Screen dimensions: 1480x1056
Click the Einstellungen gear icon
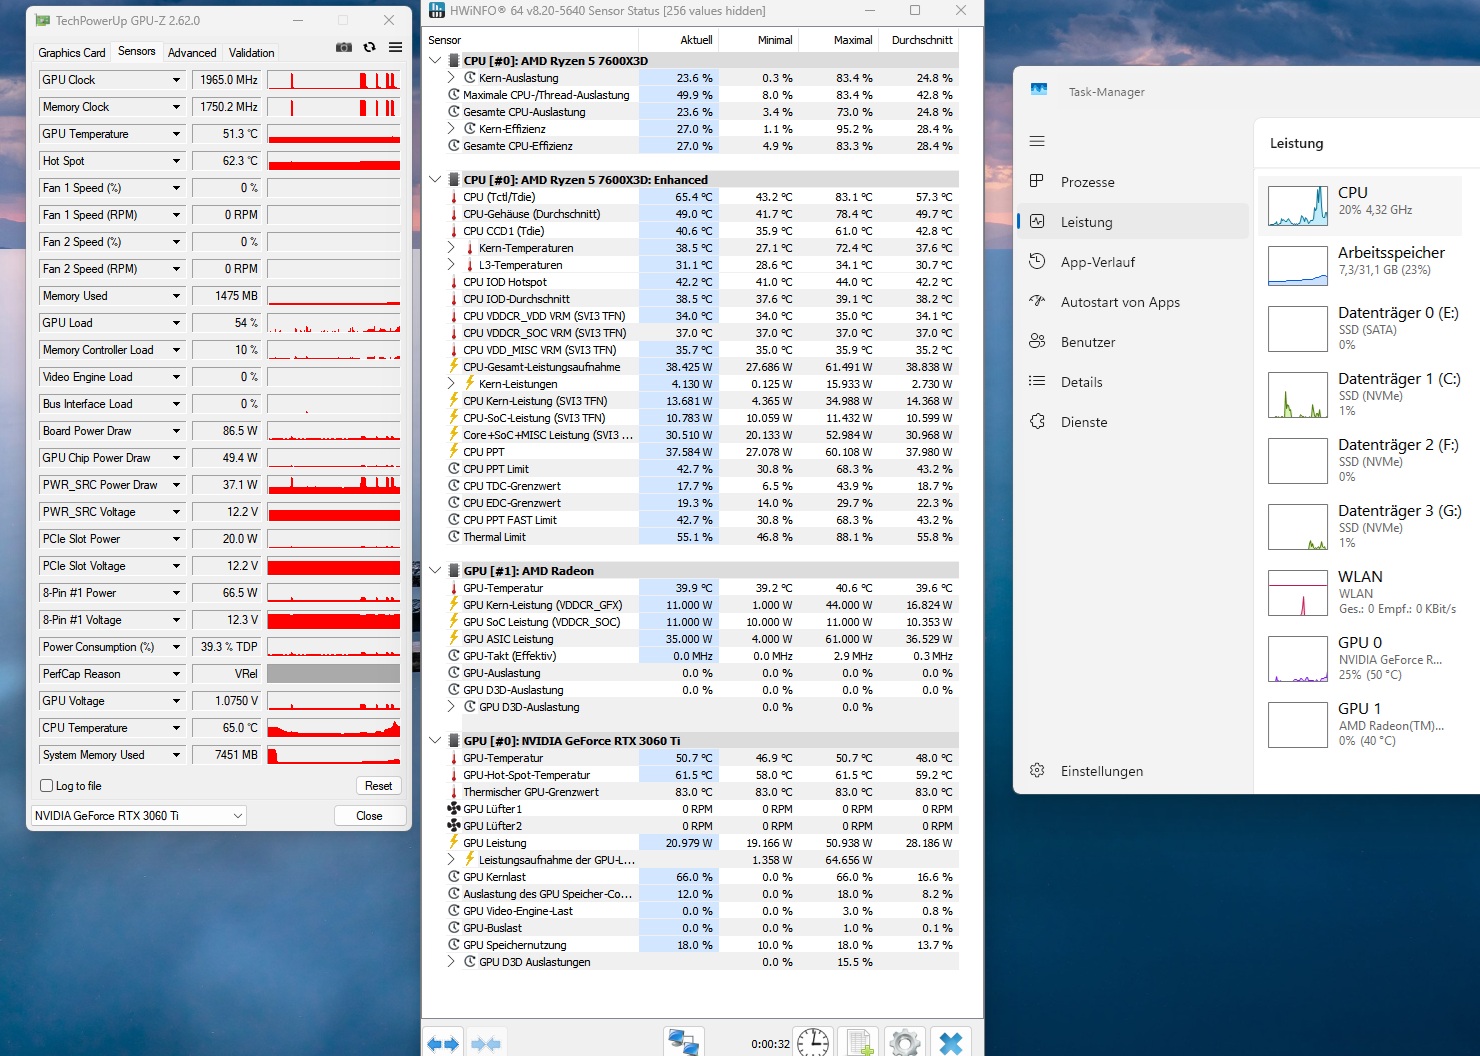pos(1037,770)
